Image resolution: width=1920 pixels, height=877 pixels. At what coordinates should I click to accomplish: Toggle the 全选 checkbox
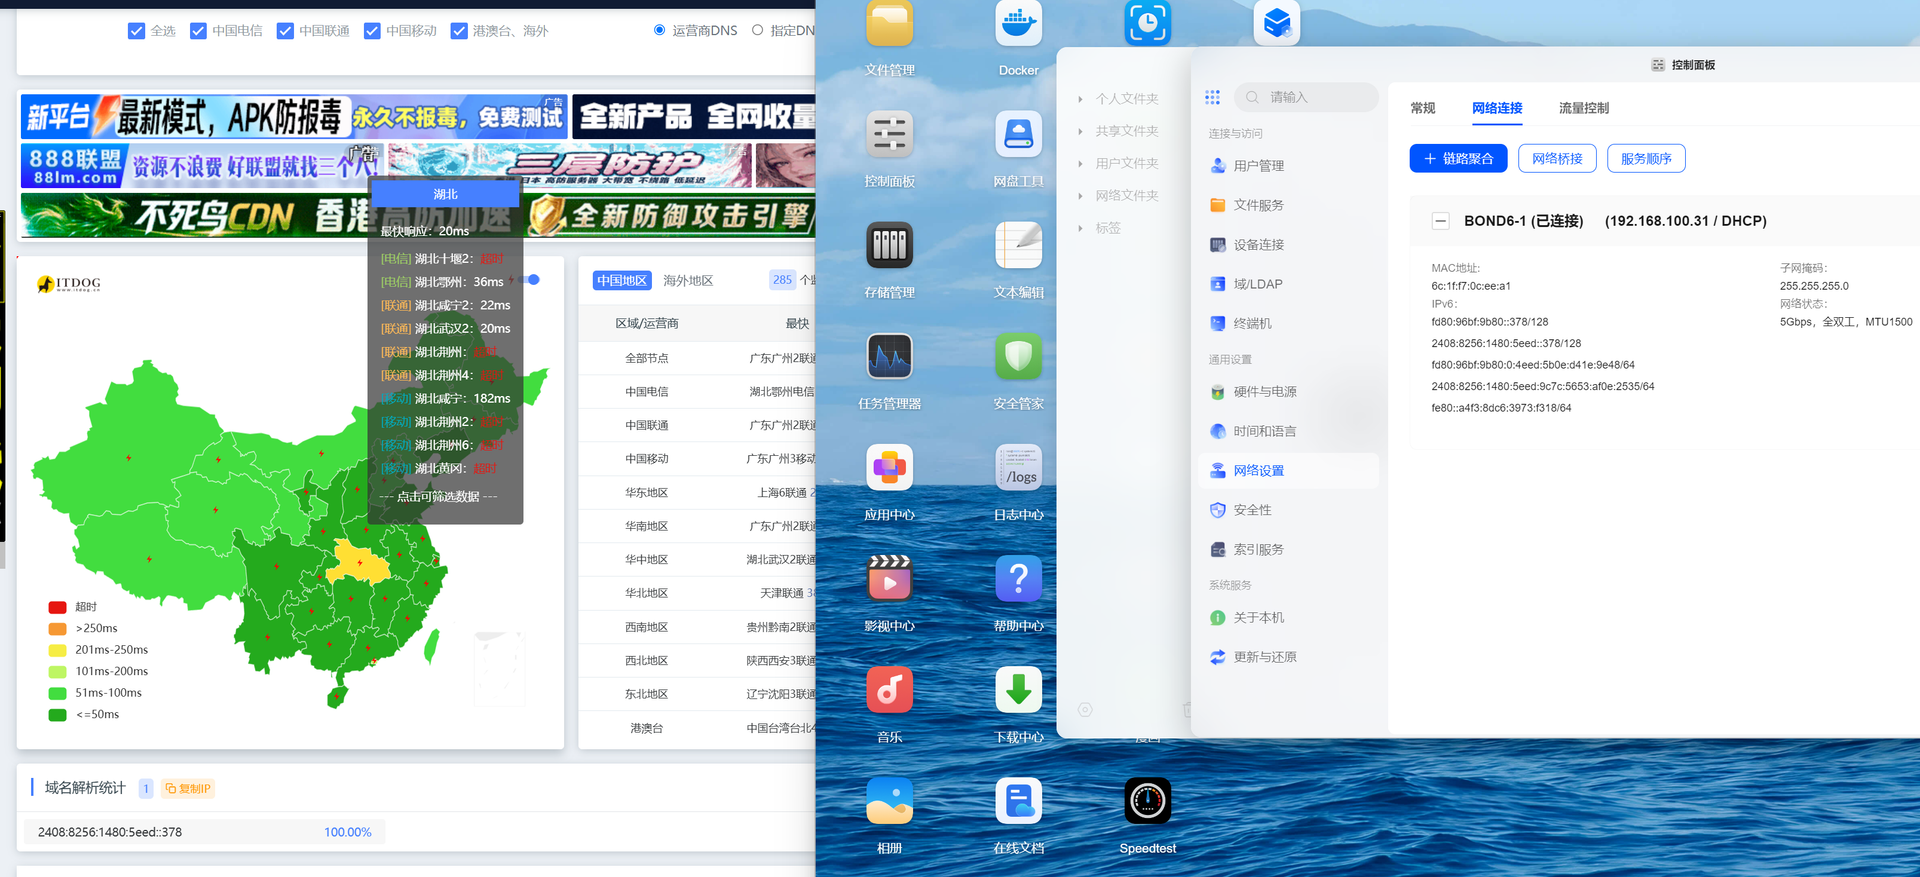(137, 31)
